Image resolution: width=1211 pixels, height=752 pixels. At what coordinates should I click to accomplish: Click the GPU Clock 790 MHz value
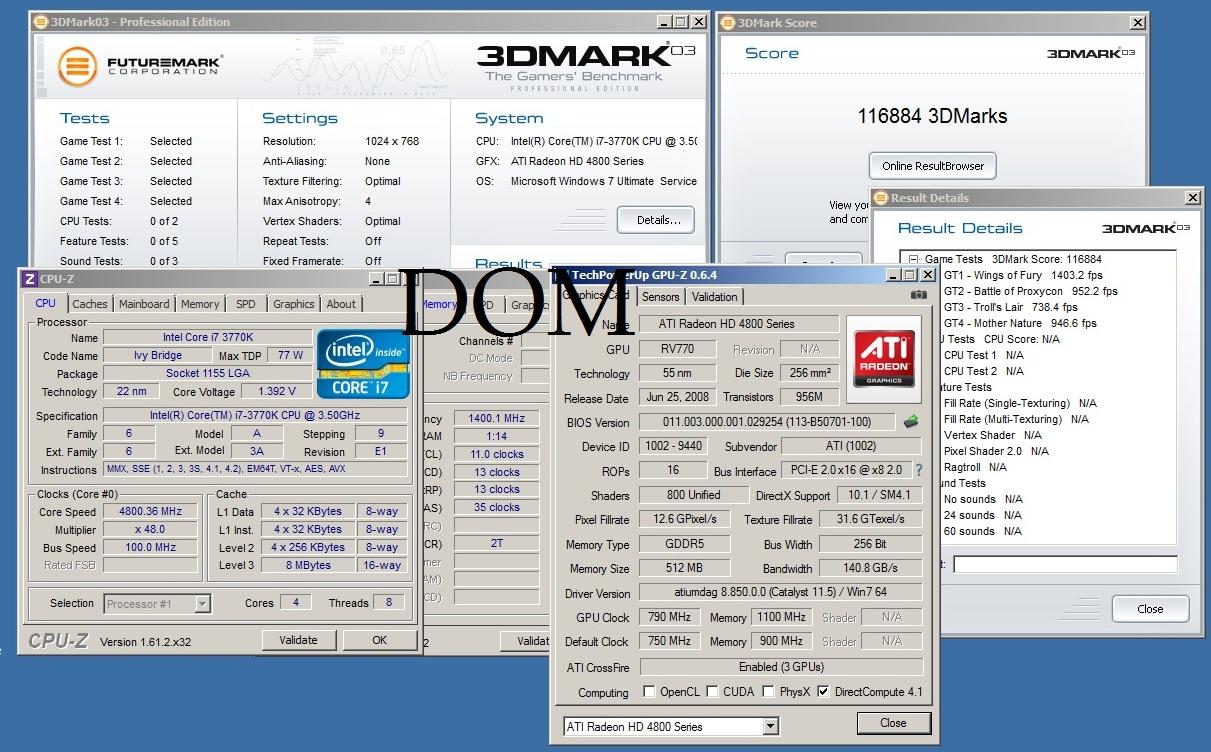point(668,617)
